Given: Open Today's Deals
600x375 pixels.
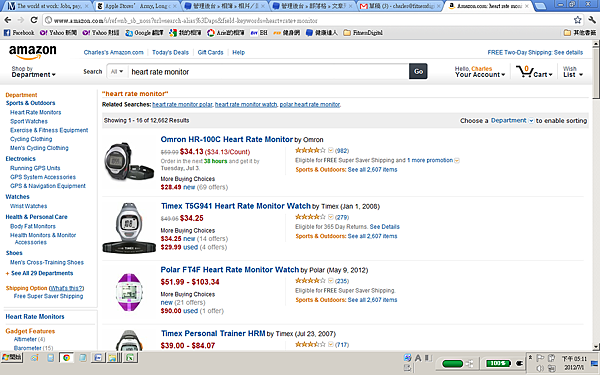Looking at the screenshot, I should [170, 52].
